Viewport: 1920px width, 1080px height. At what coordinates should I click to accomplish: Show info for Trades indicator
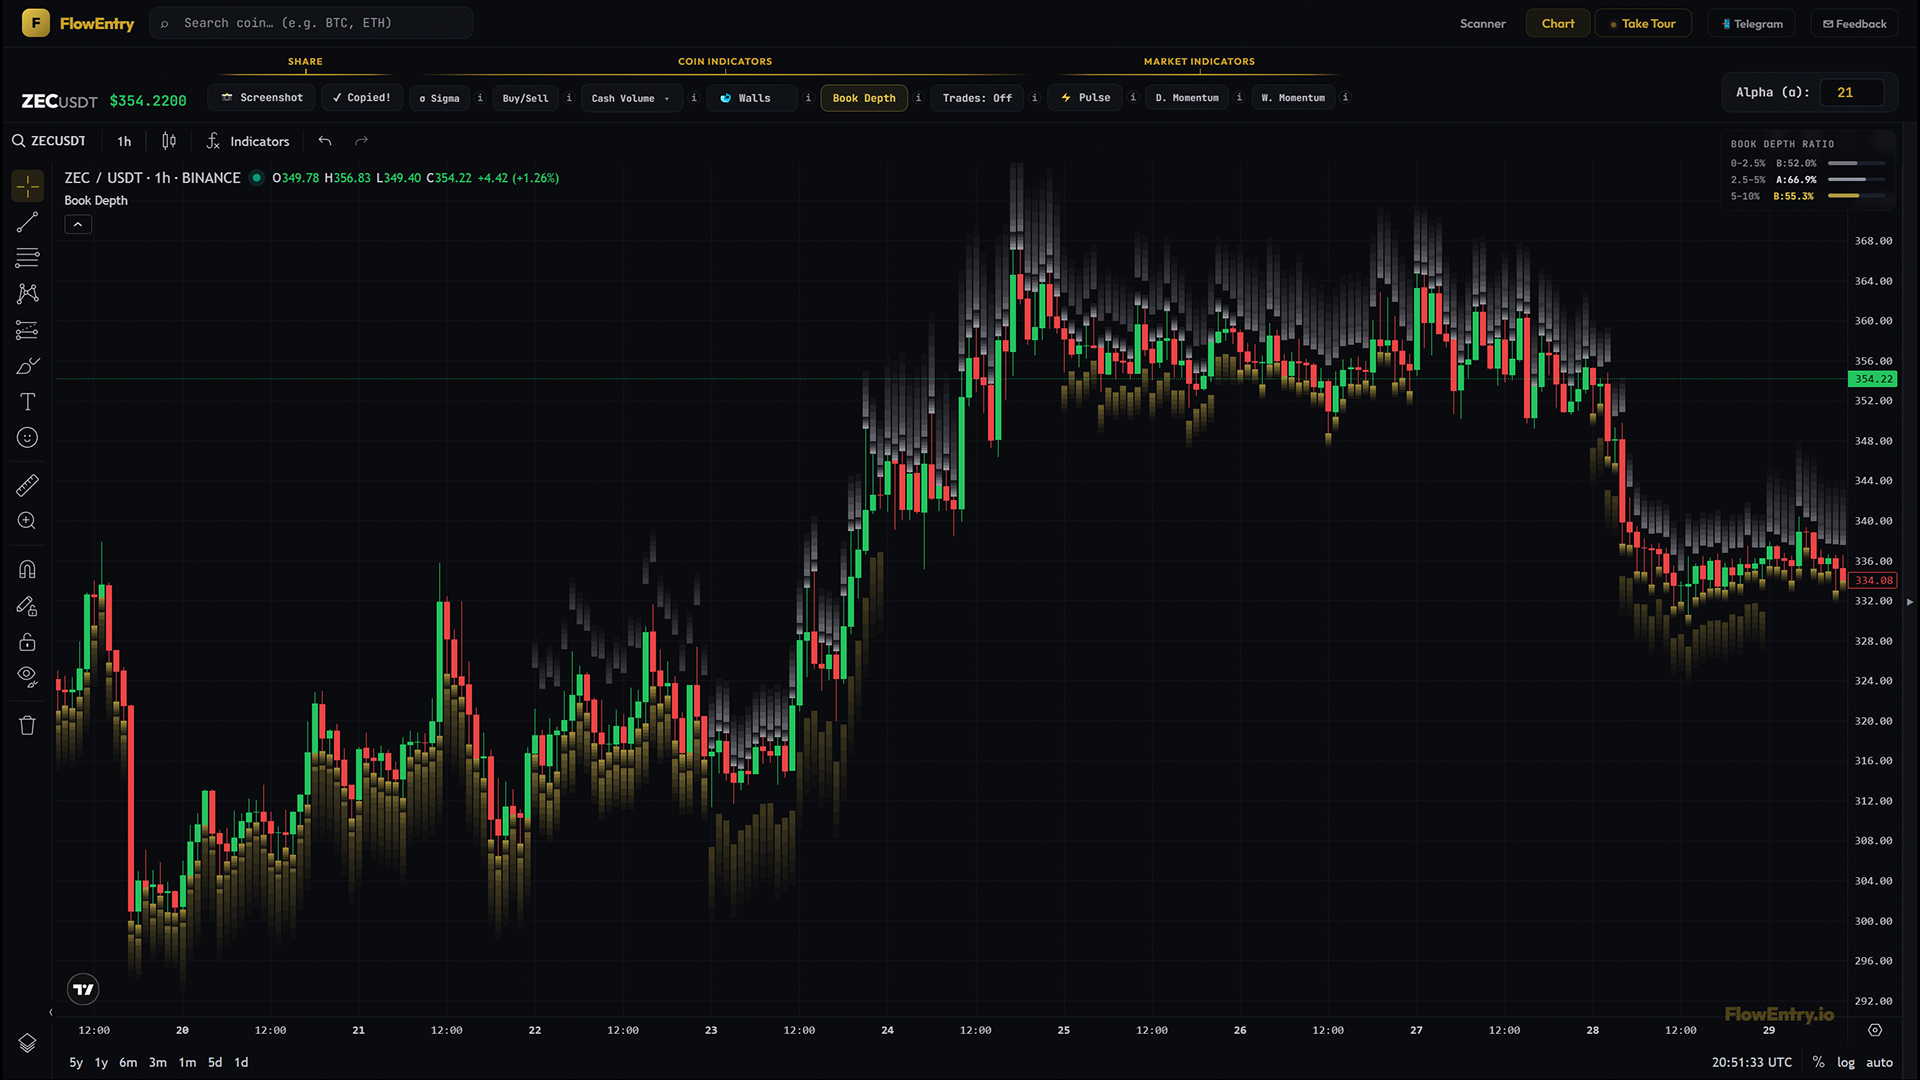[x=1034, y=98]
